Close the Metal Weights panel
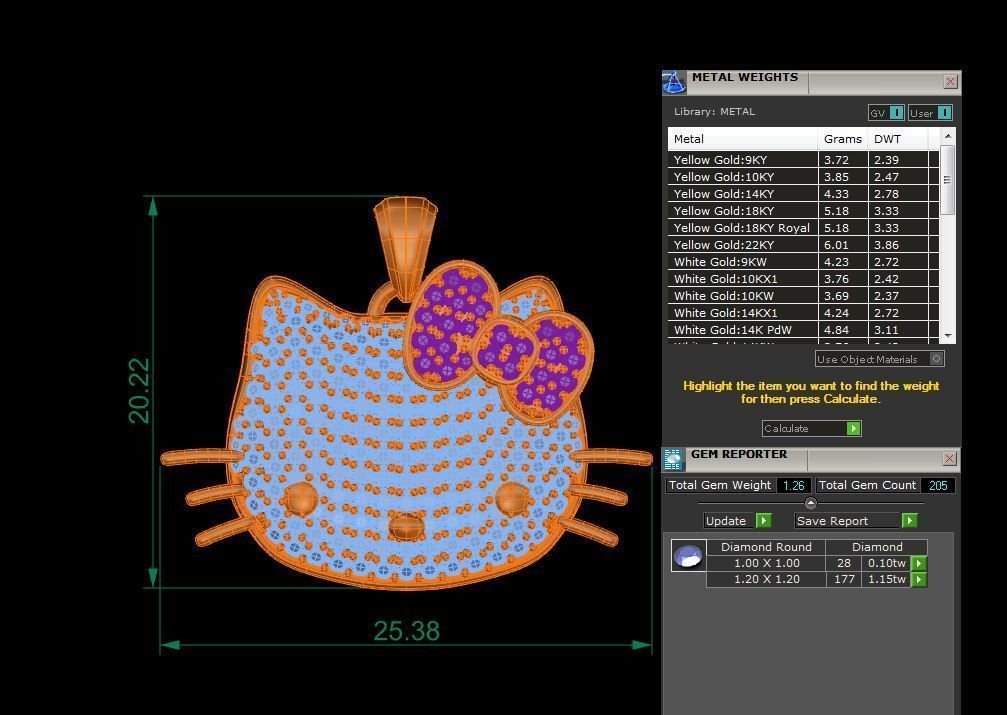Image resolution: width=1007 pixels, height=715 pixels. point(950,82)
